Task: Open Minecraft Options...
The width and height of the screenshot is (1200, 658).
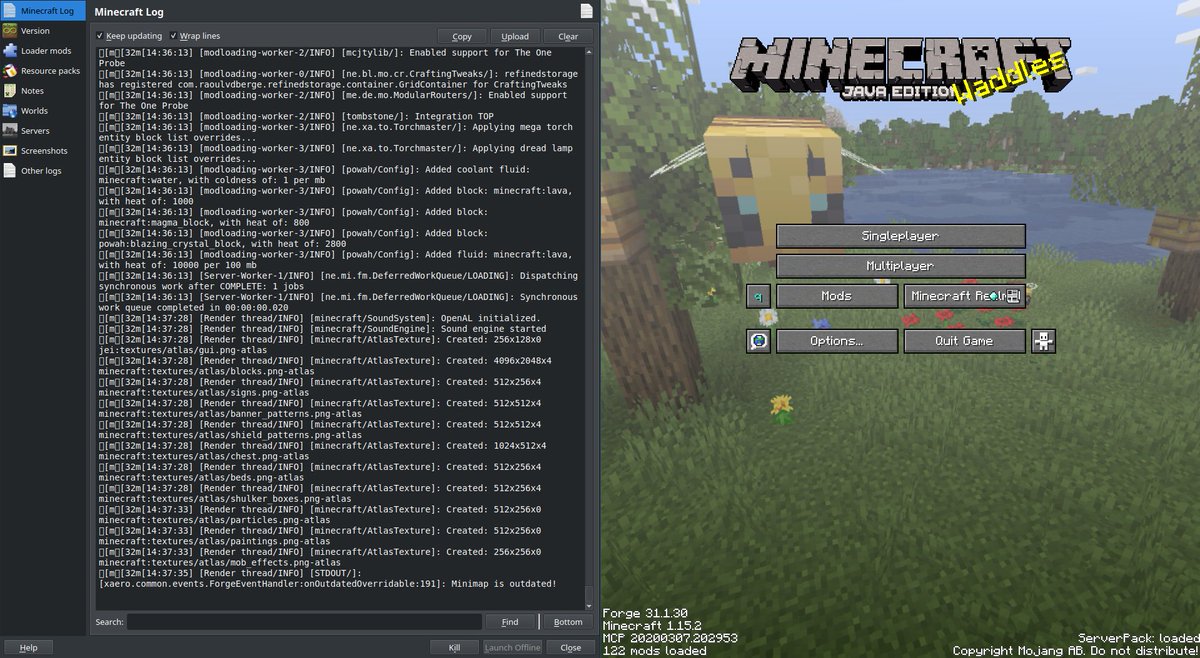Action: 837,341
